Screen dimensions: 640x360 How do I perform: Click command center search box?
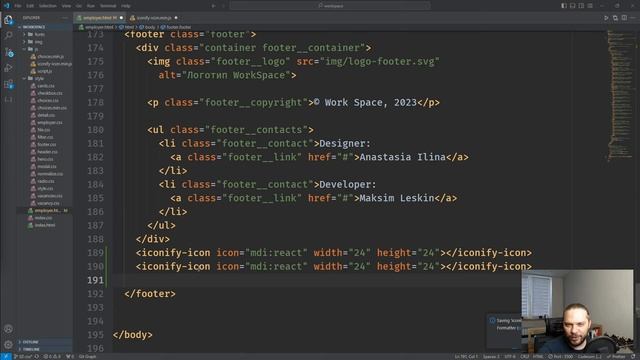click(330, 6)
